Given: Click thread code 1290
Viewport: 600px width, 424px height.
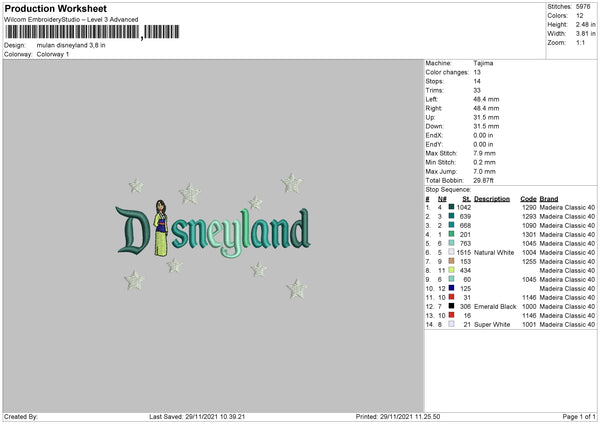Looking at the screenshot, I should (529, 207).
